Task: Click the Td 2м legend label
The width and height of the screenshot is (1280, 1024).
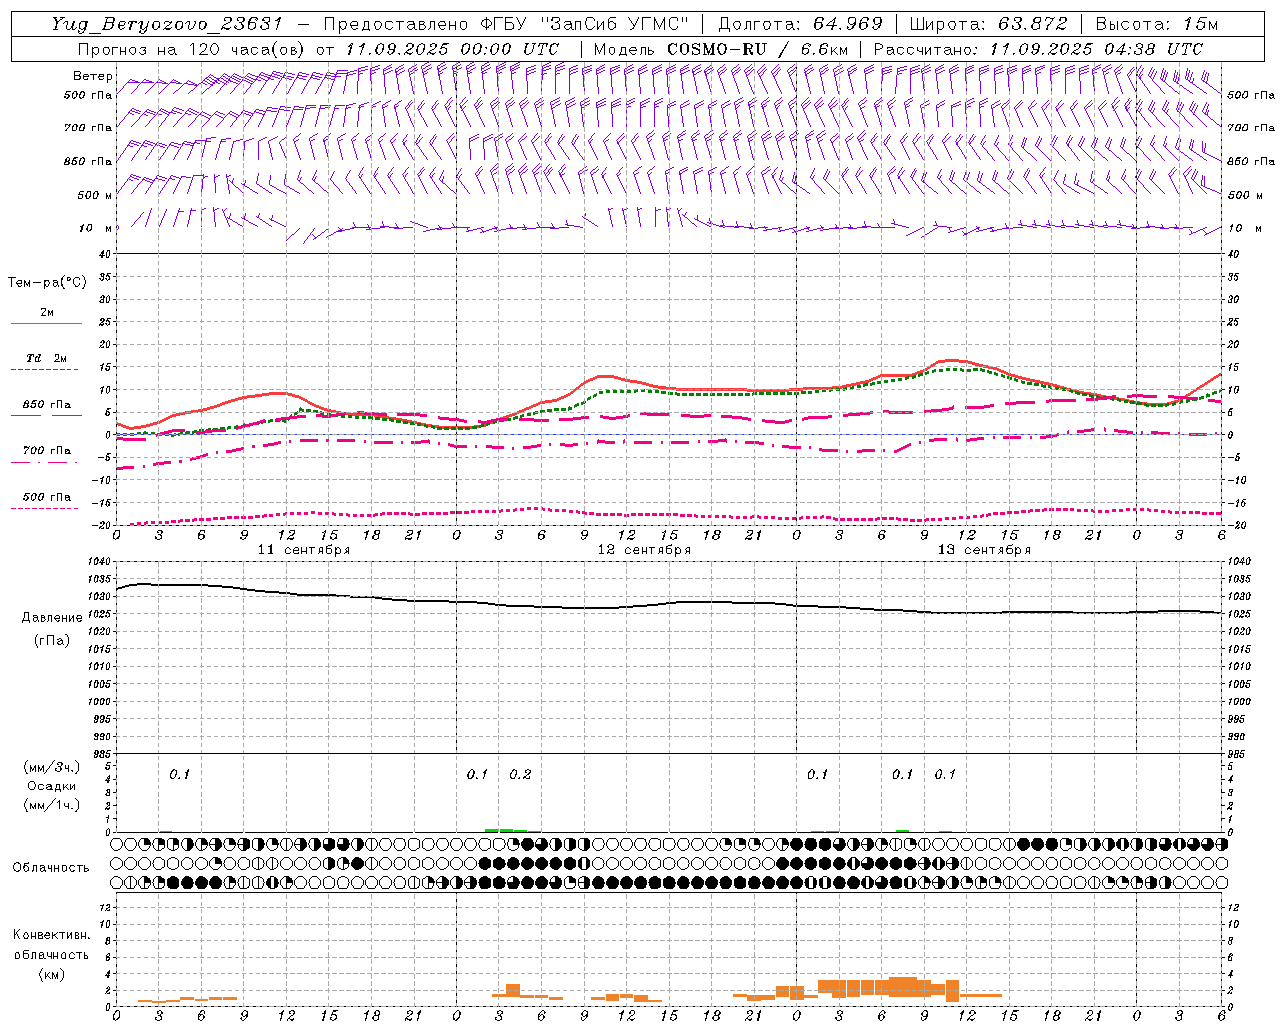Action: 46,358
